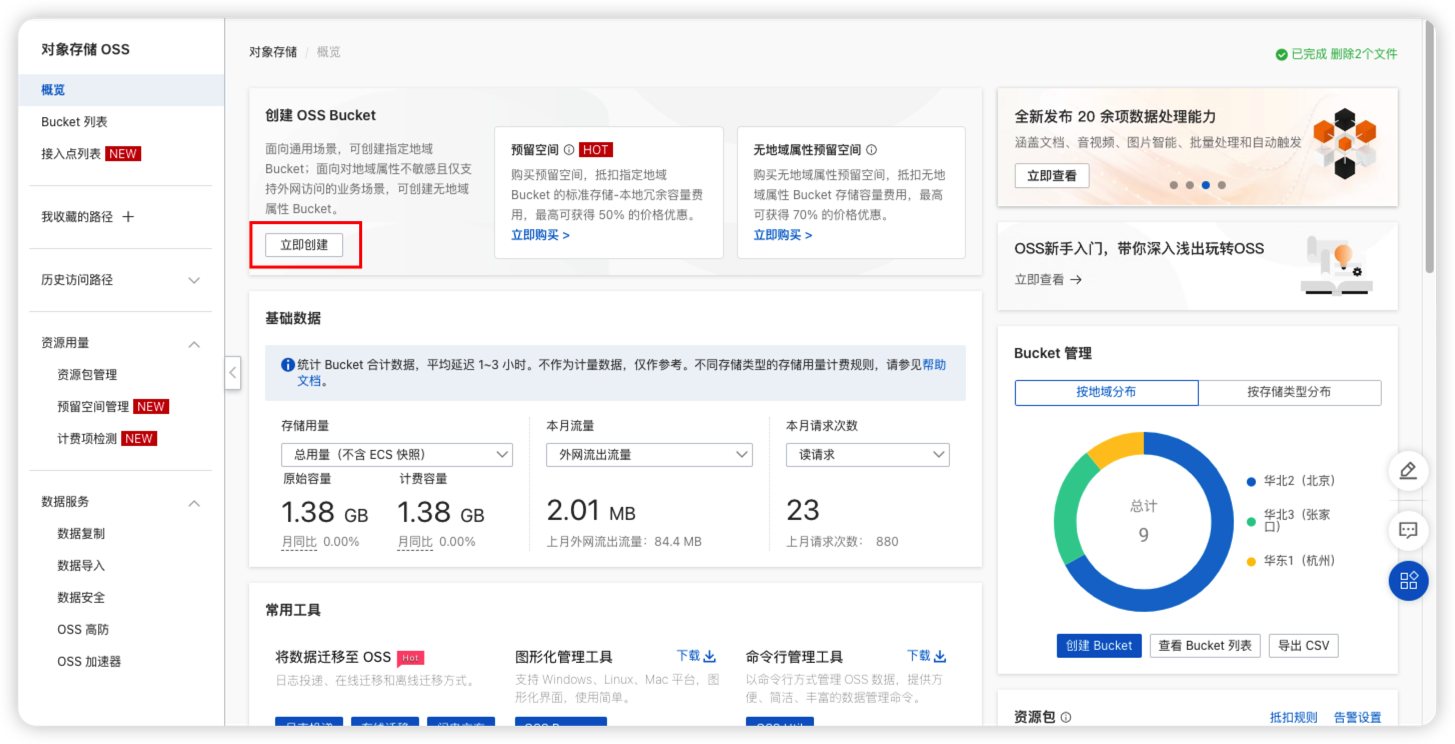Click 导出 CSV button

[x=1304, y=646]
